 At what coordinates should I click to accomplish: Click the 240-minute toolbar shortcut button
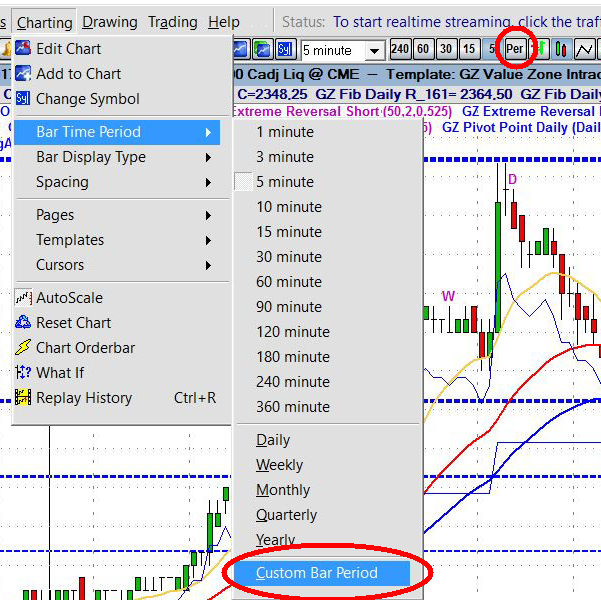pos(400,49)
